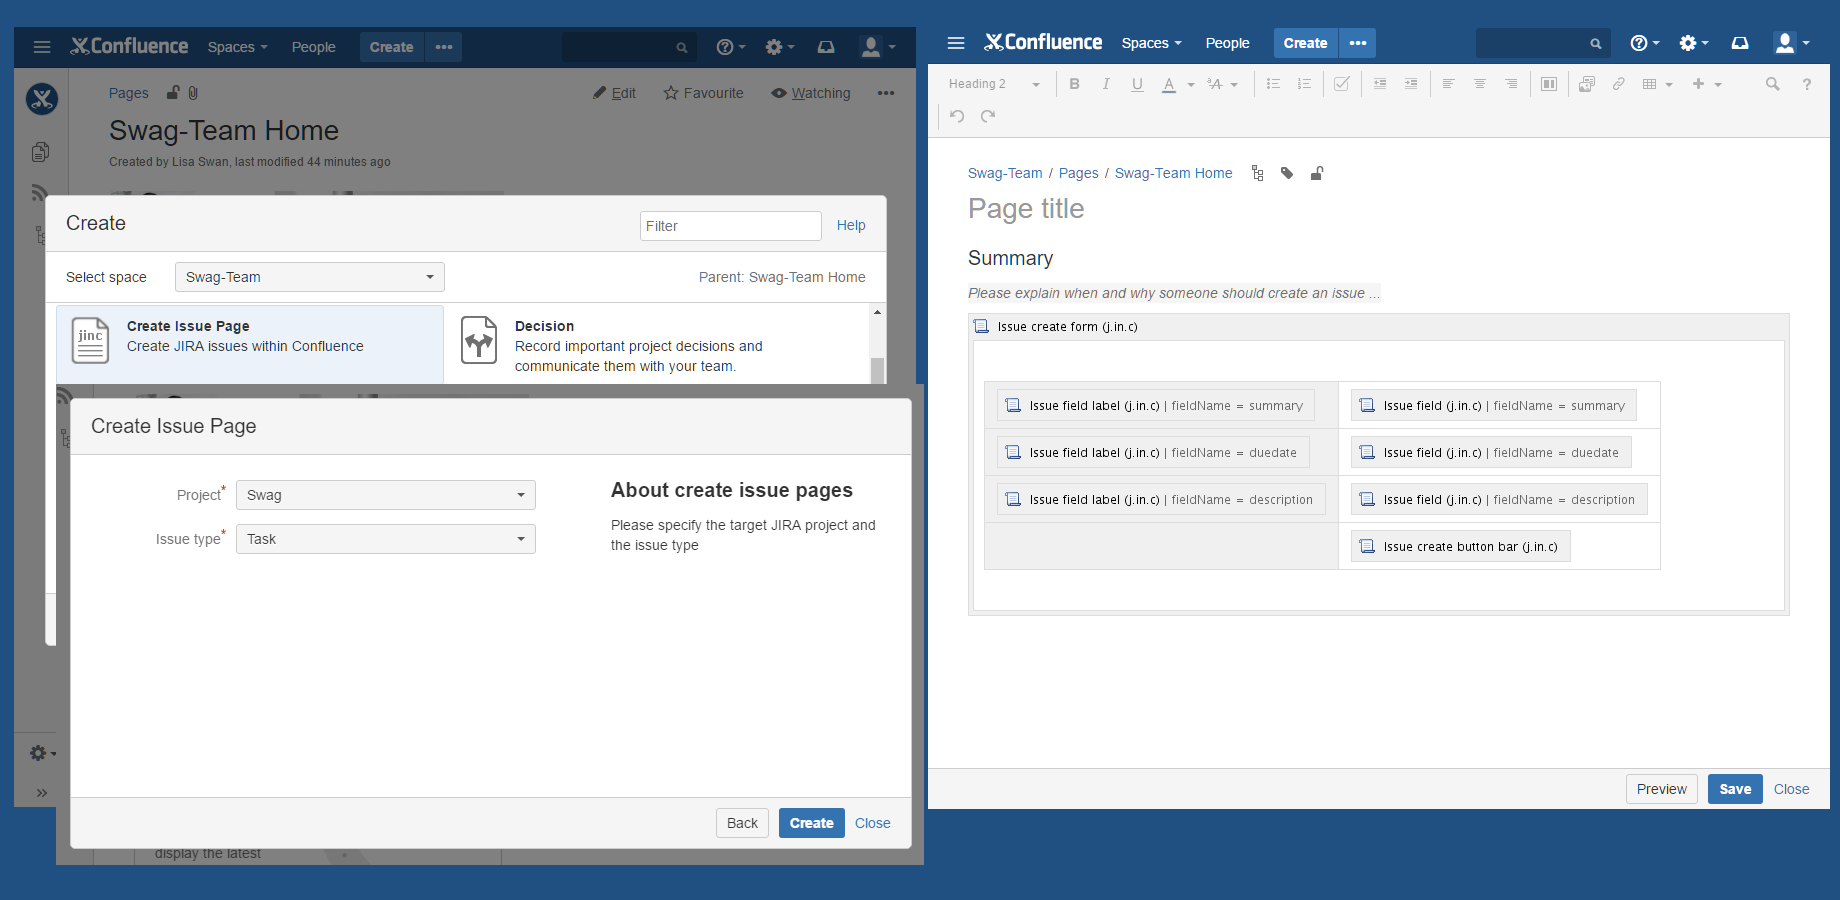The width and height of the screenshot is (1840, 900).
Task: Open the page layout tool
Action: point(1549,84)
